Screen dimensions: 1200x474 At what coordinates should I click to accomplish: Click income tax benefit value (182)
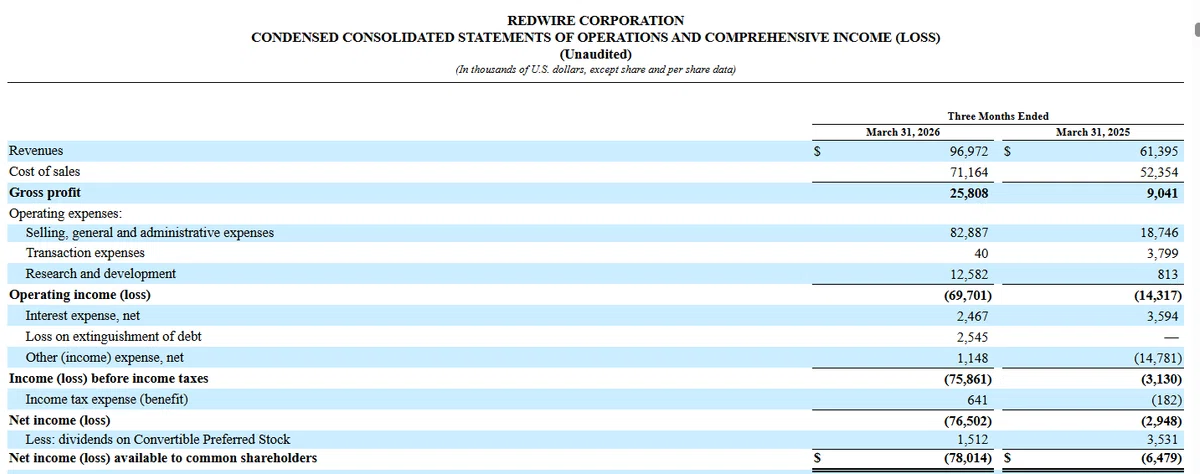pos(1166,400)
